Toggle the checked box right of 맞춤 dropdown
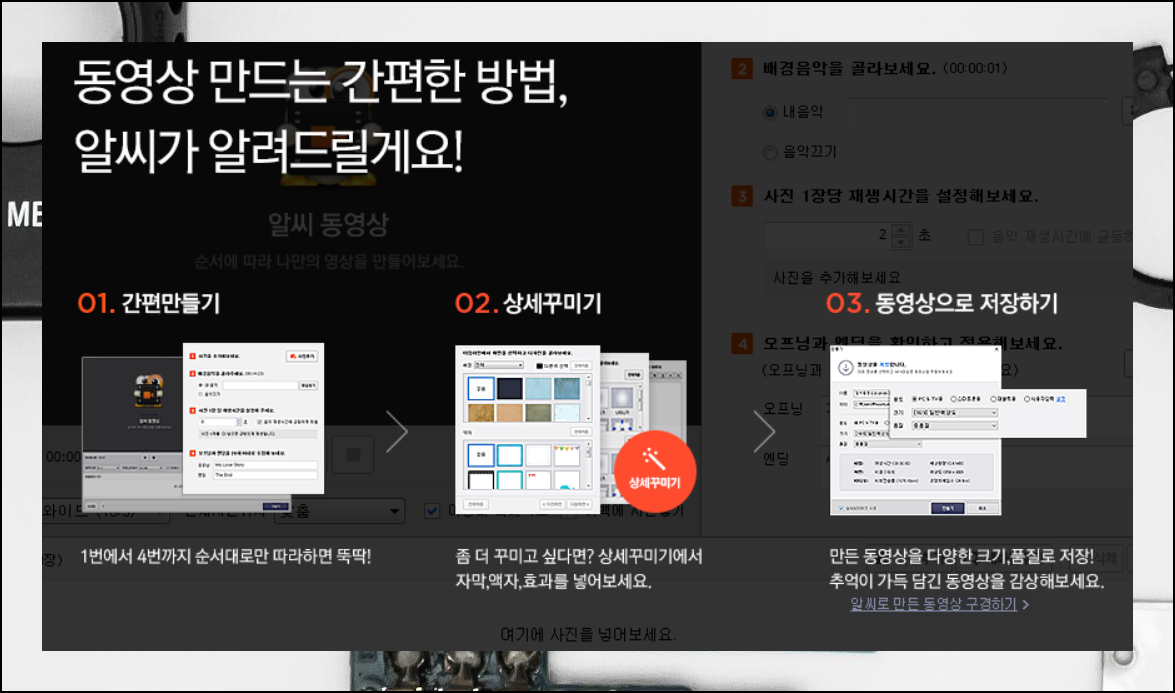This screenshot has width=1175, height=693. click(432, 511)
